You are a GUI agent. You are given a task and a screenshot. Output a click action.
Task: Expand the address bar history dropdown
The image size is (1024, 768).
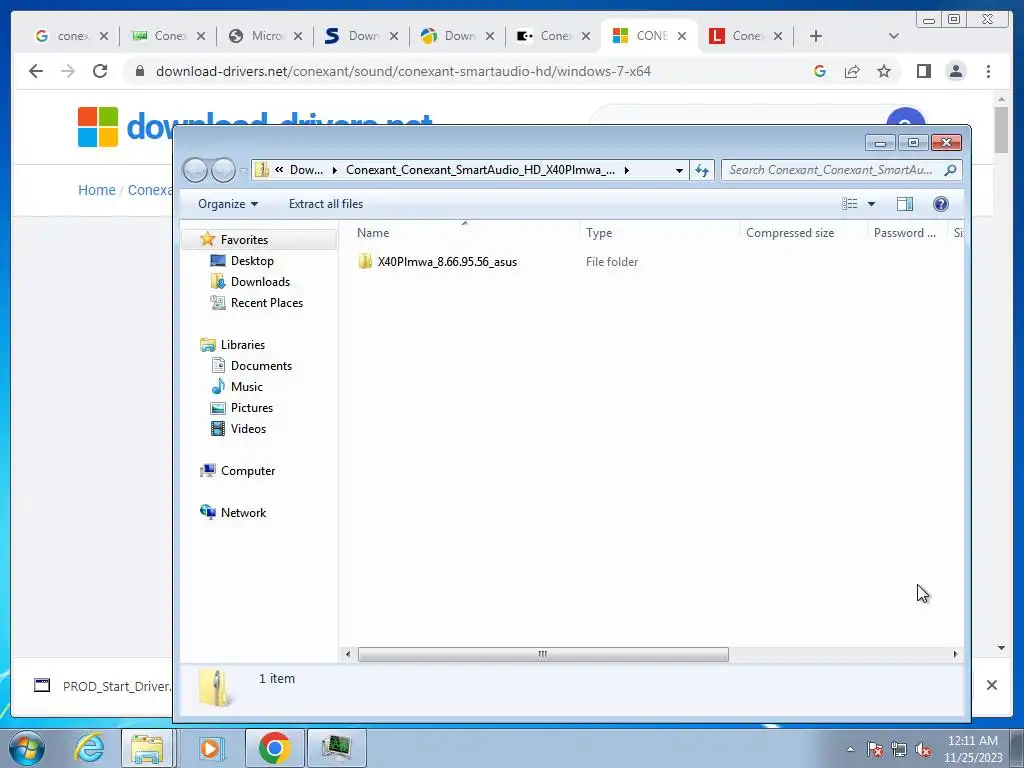coord(679,170)
